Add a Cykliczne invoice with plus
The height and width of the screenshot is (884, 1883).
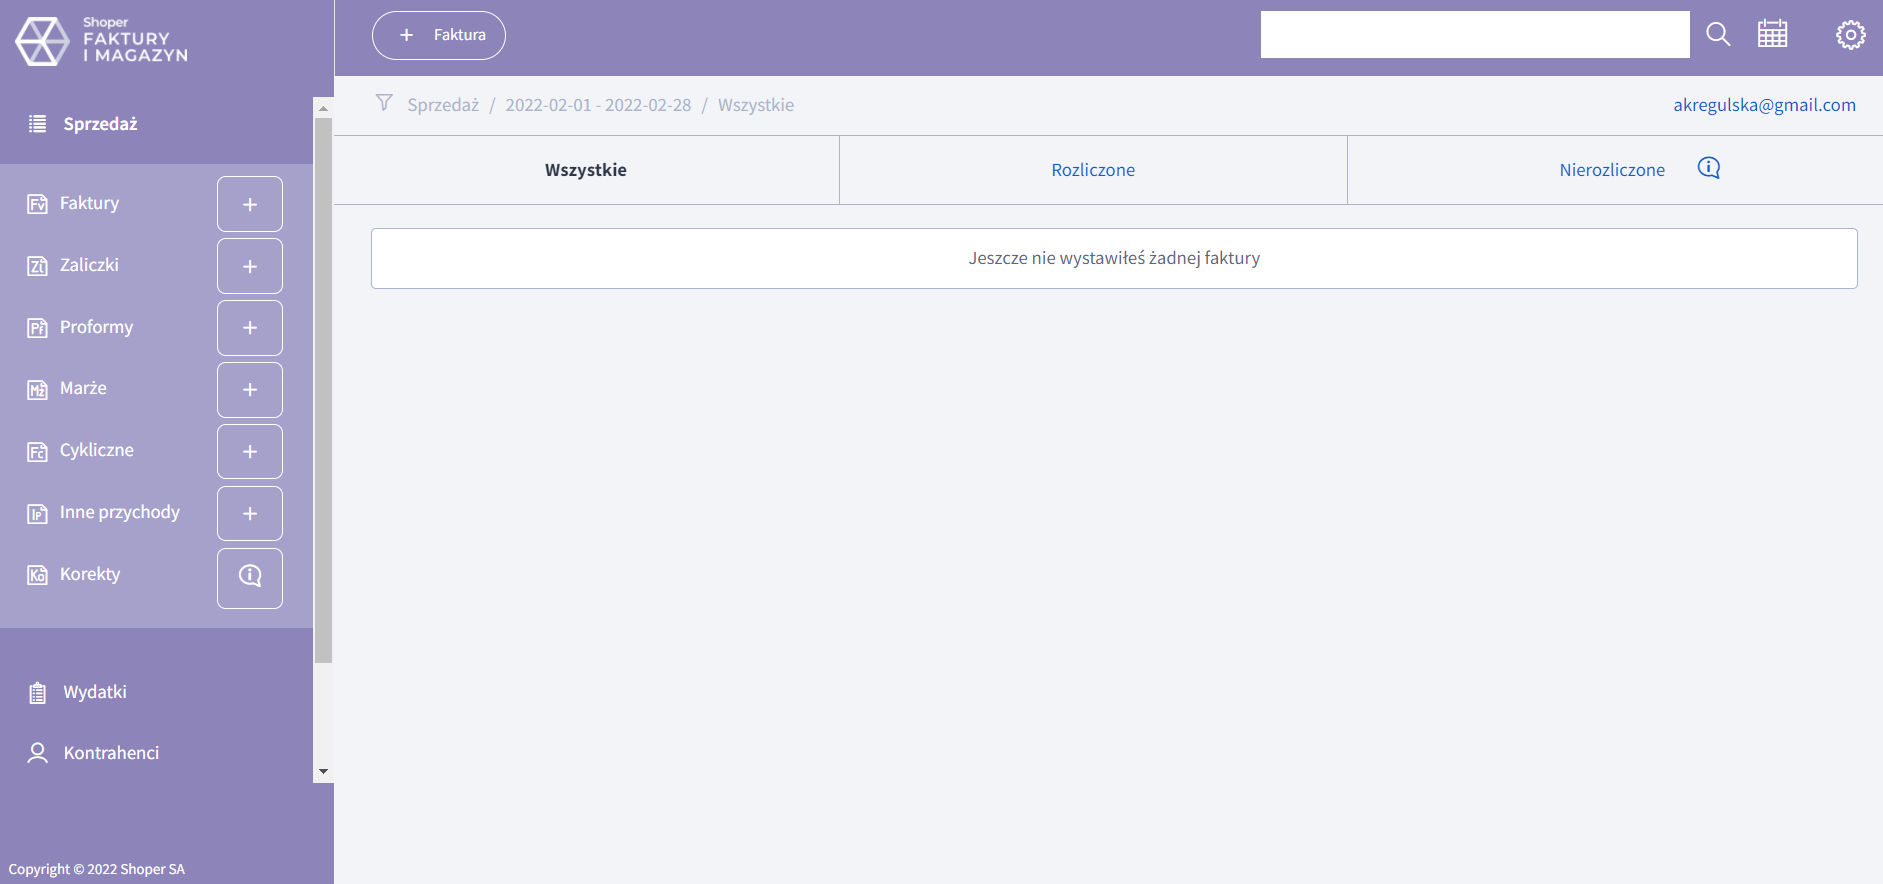click(x=250, y=452)
